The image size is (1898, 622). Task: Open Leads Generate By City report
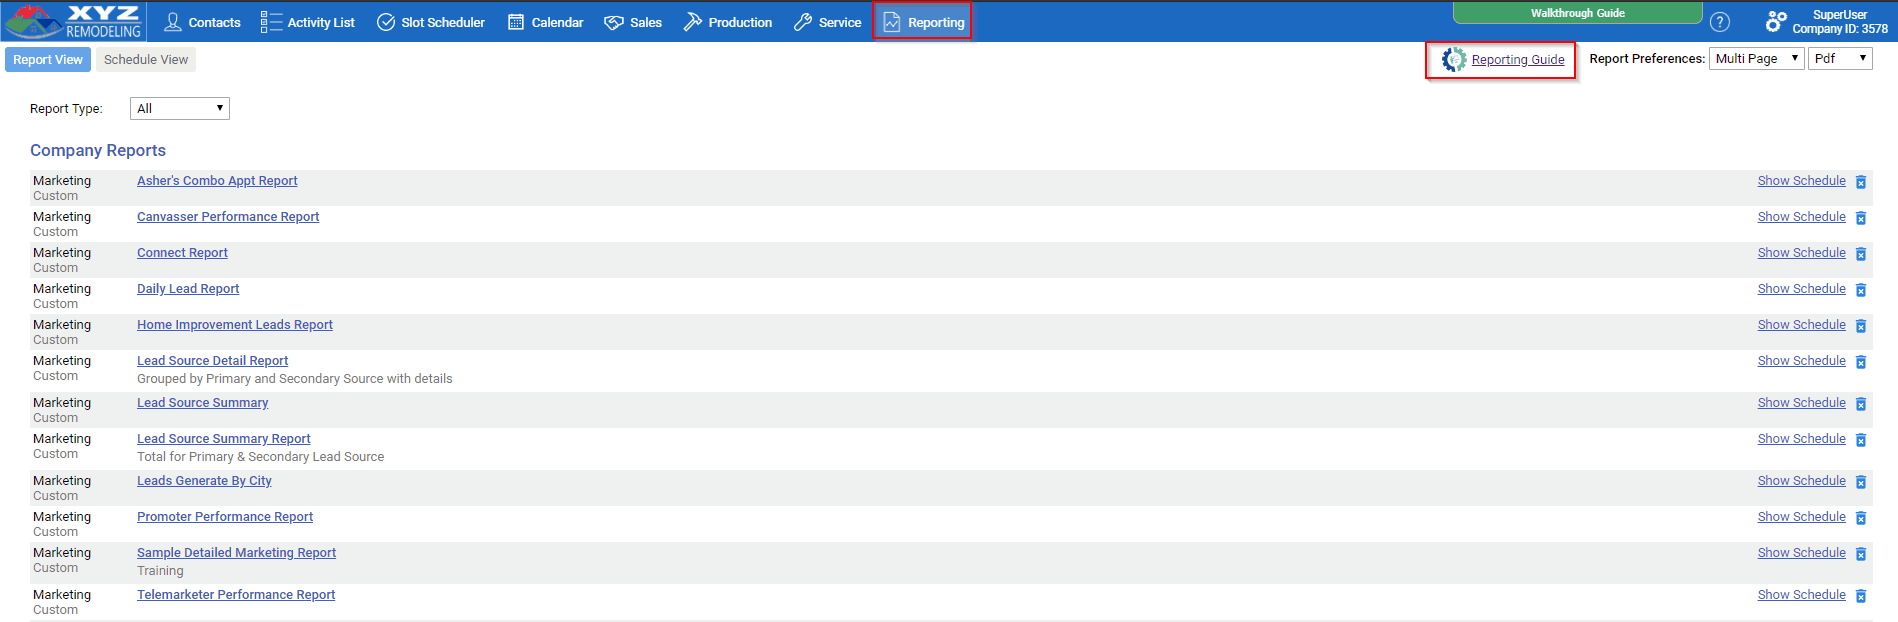tap(204, 481)
